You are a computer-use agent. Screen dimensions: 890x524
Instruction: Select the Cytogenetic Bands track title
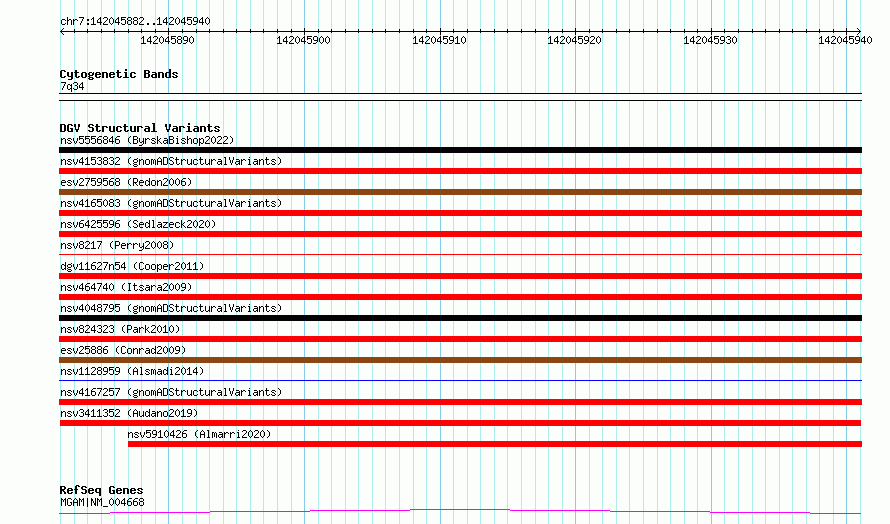point(119,74)
